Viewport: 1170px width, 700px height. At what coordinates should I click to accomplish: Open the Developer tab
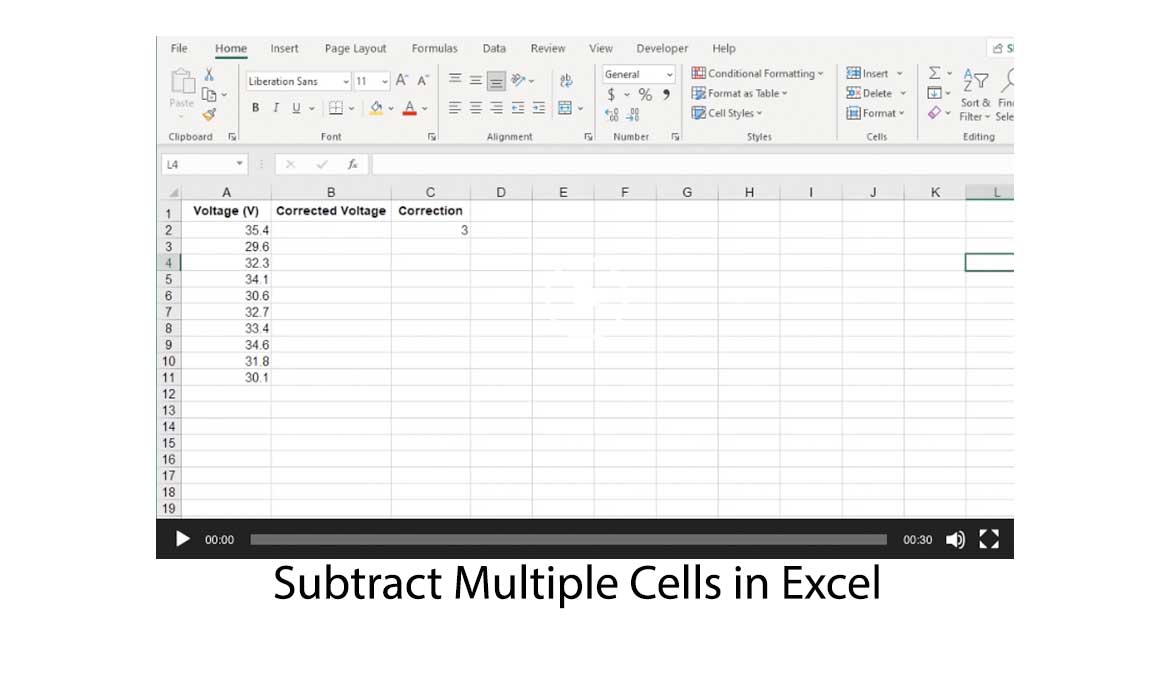662,48
